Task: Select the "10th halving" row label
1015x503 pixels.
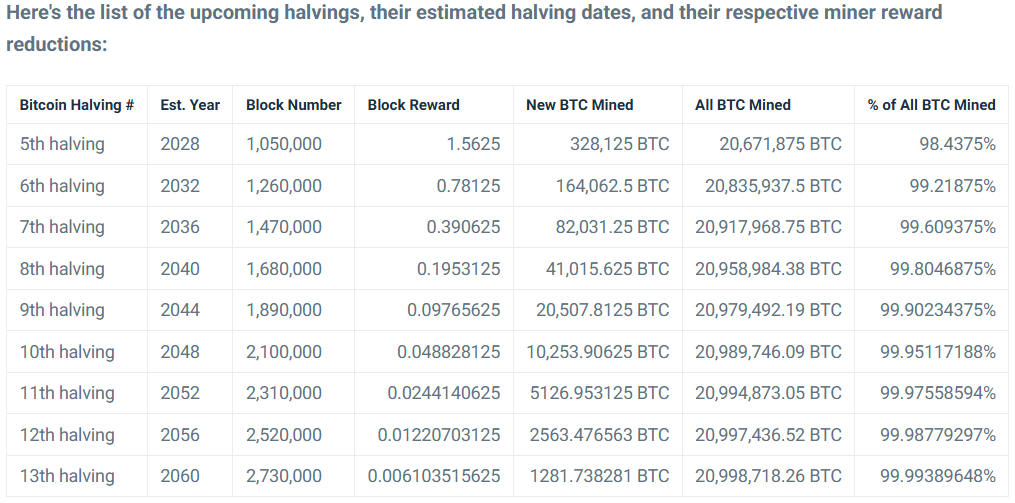Action: 67,352
